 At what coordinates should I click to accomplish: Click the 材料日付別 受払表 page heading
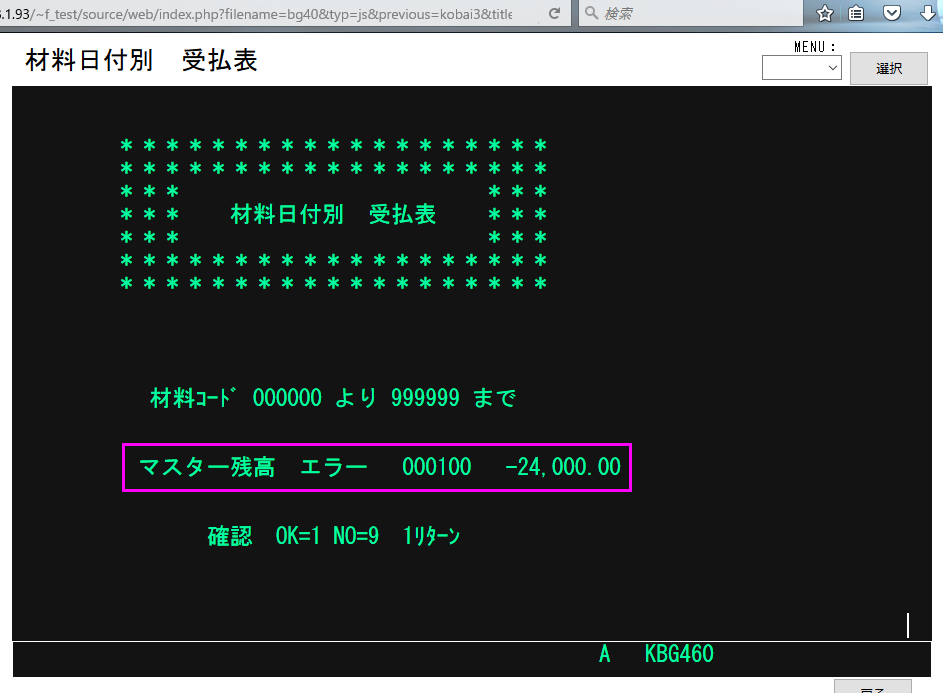pyautogui.click(x=141, y=61)
